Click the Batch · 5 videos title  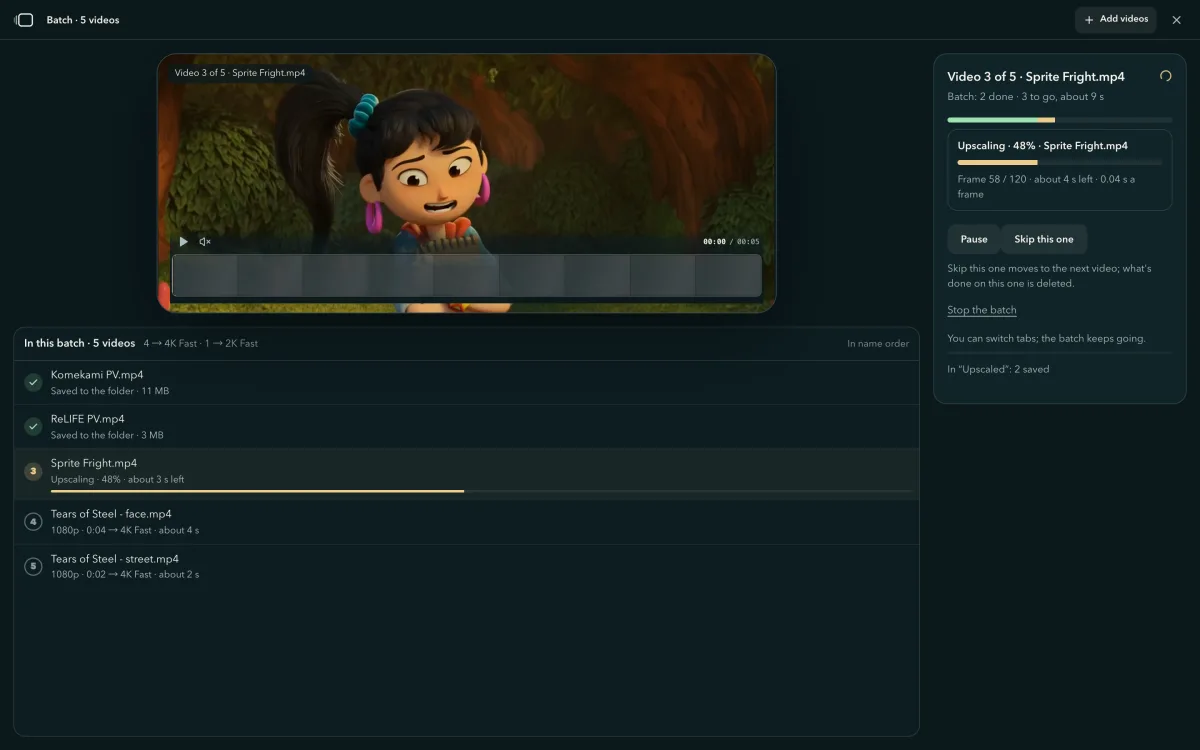tap(83, 20)
